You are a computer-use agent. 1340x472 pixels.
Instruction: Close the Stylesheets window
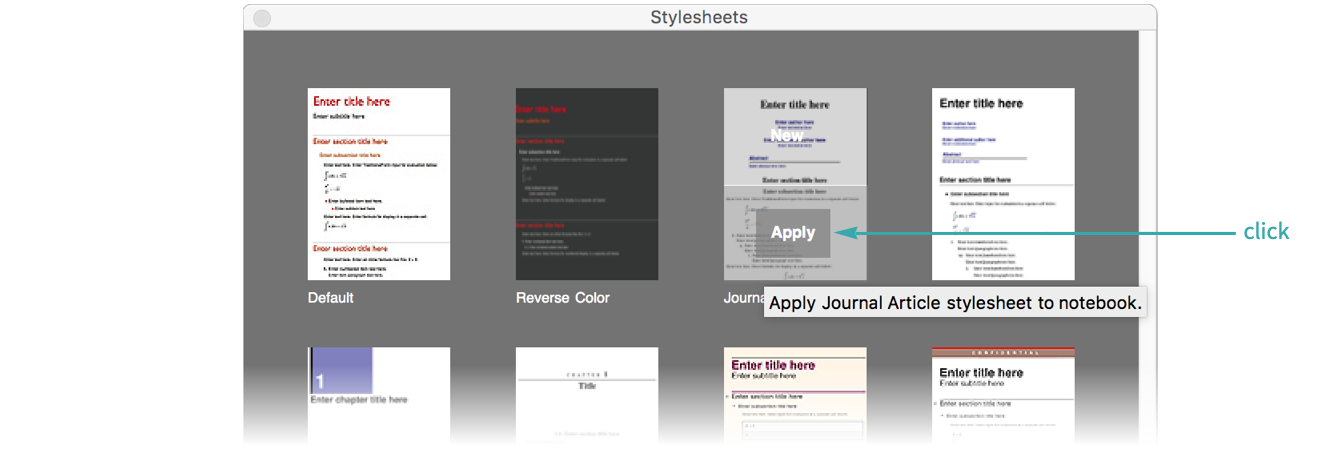262,18
